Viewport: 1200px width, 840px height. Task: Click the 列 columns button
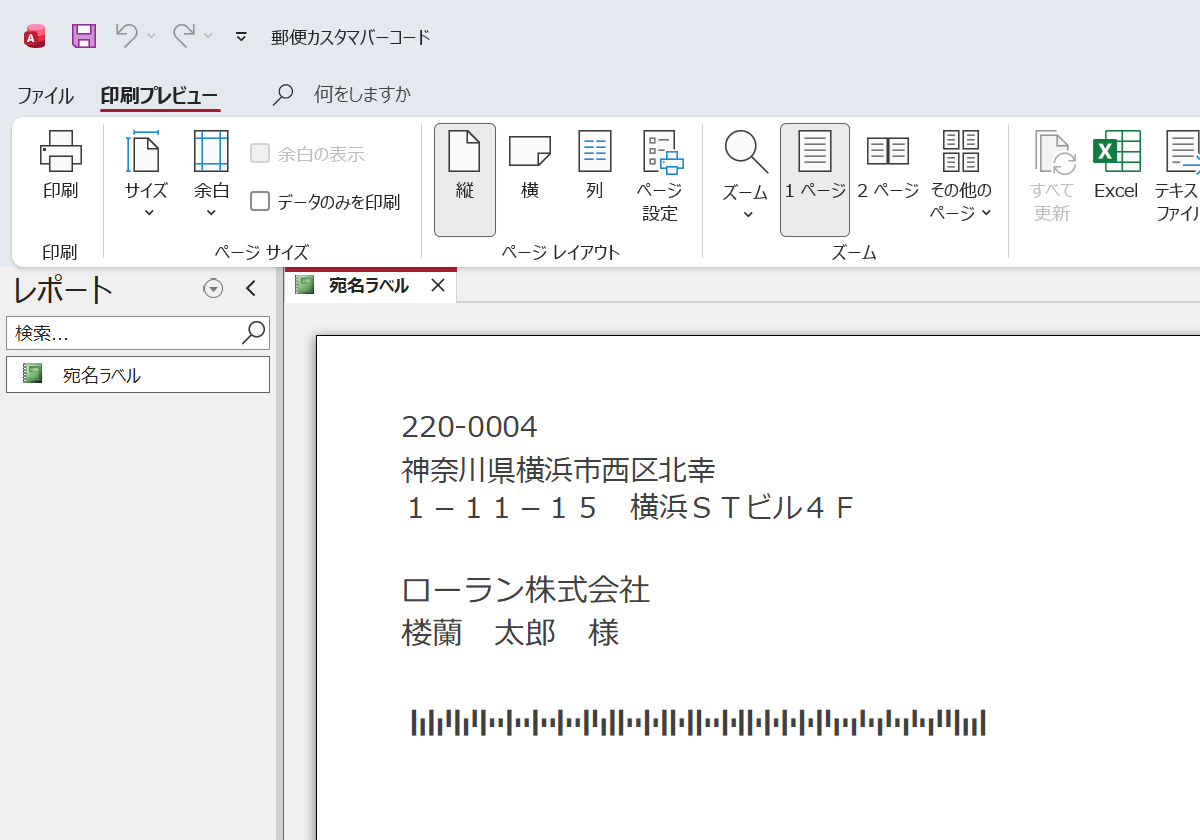pyautogui.click(x=595, y=165)
